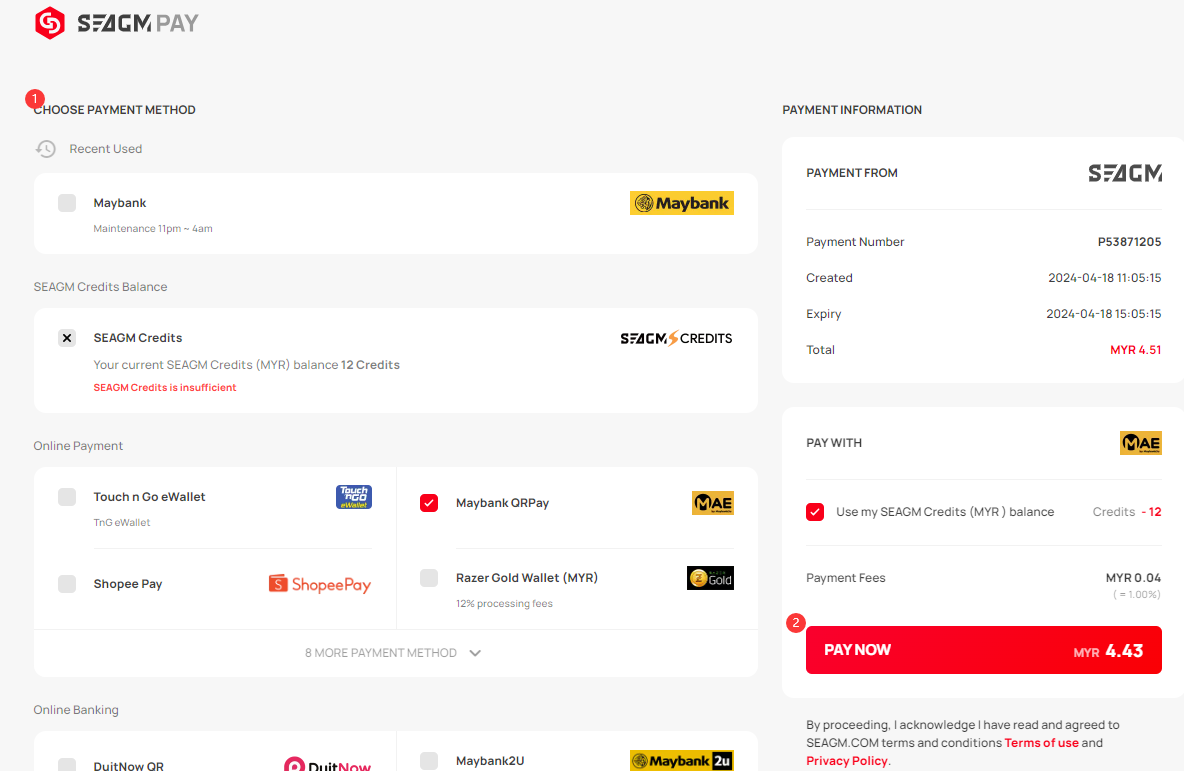This screenshot has width=1184, height=771.
Task: Click the Credits -12 deduction text
Action: [x=1127, y=512]
